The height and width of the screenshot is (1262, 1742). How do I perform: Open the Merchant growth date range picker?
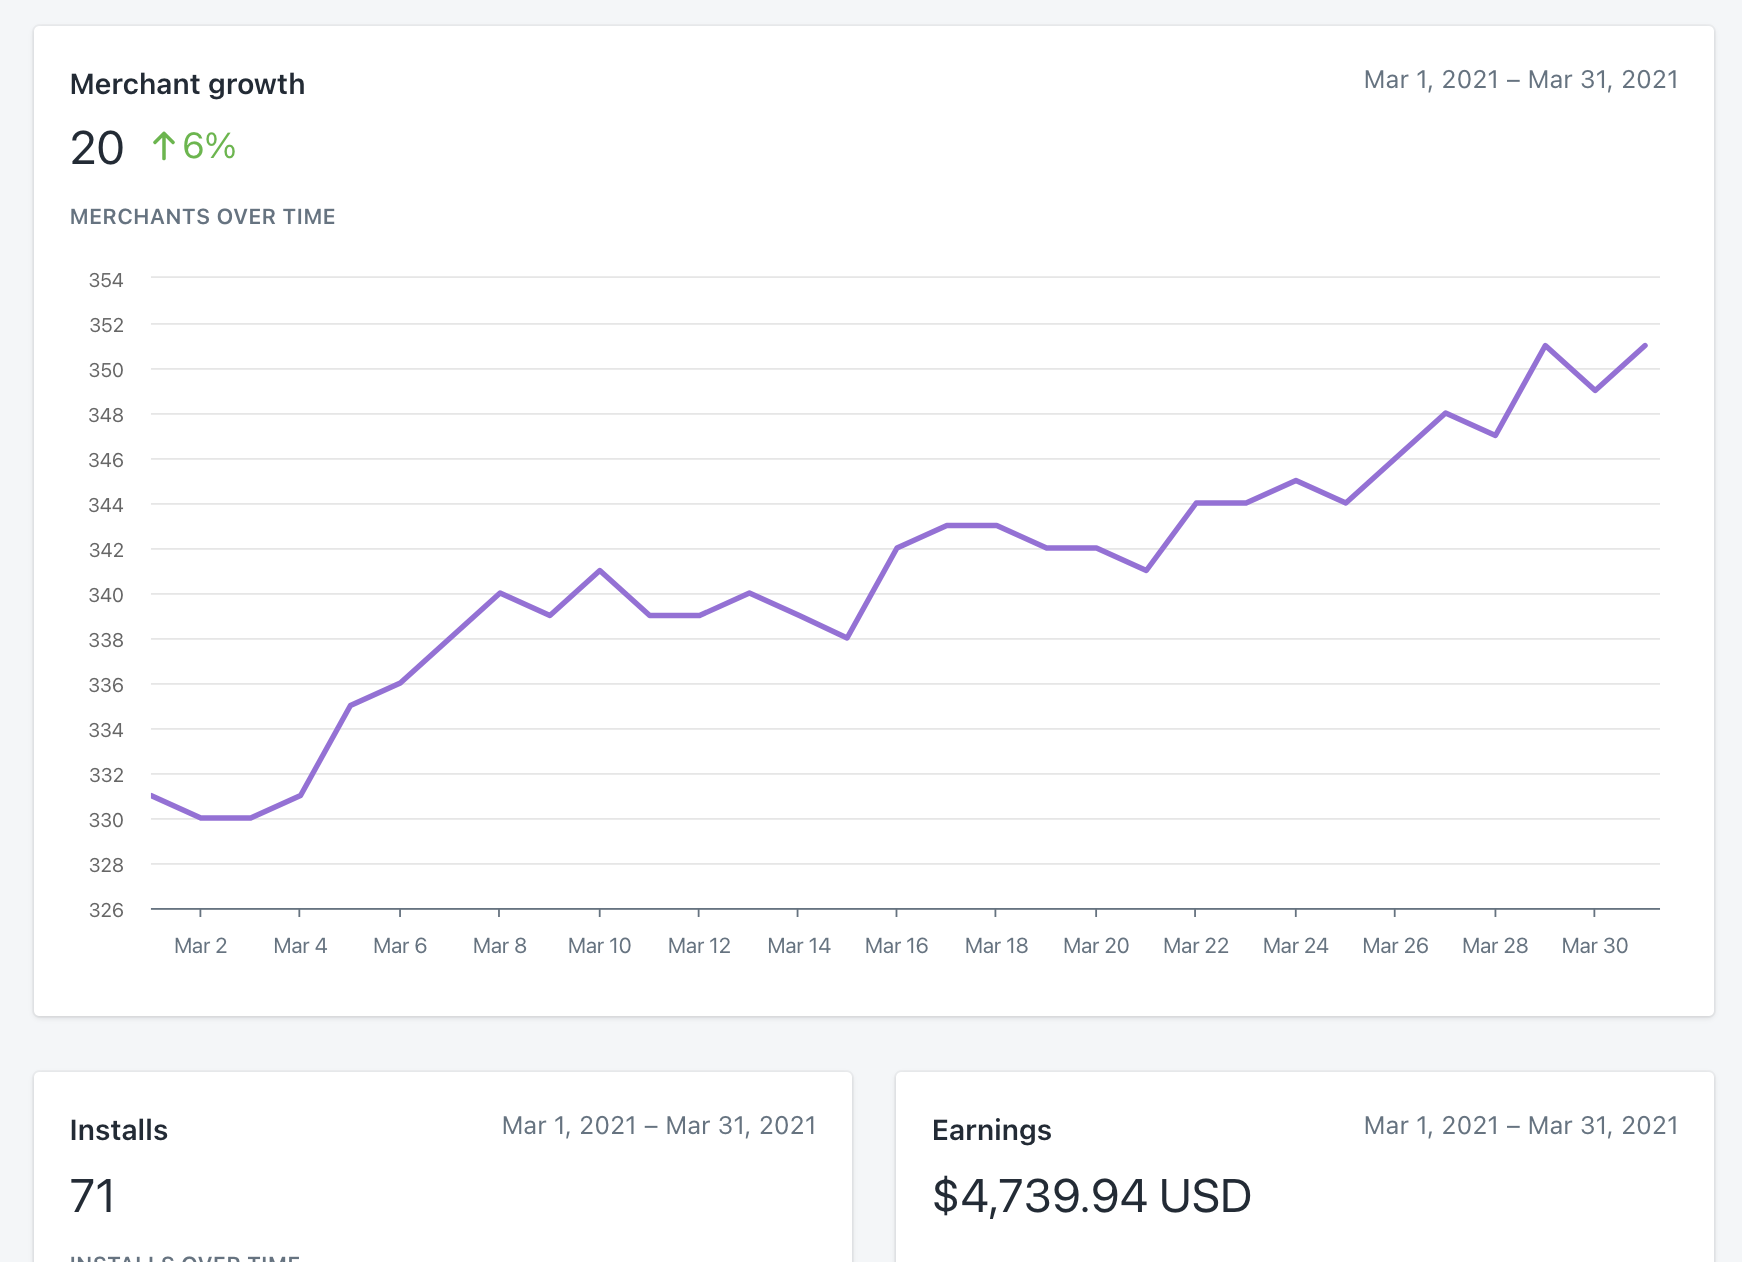point(1522,79)
